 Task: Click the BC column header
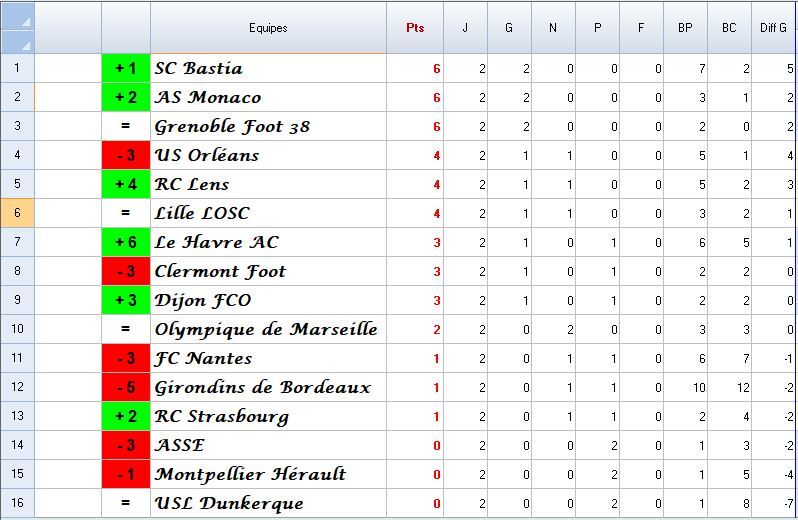(x=729, y=28)
